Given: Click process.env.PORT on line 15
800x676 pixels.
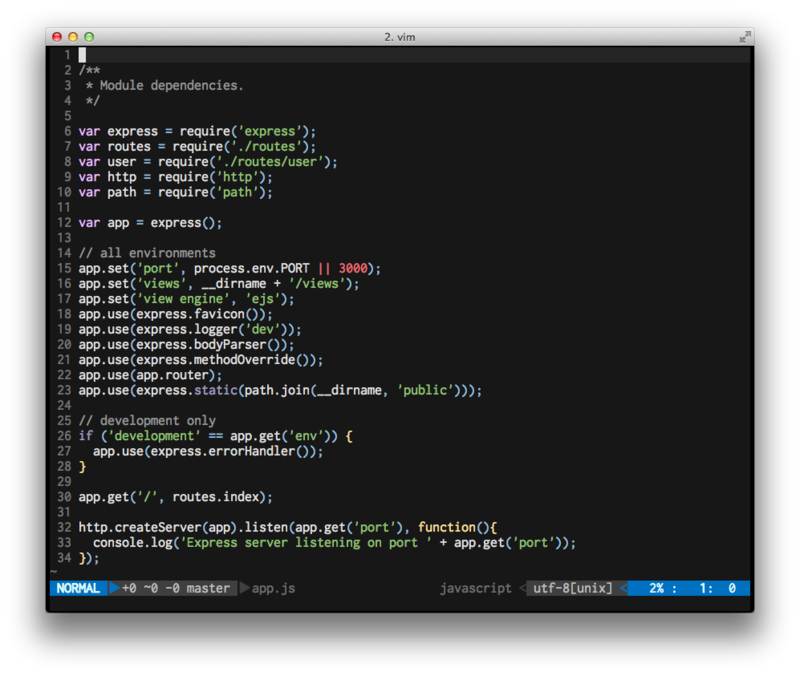Looking at the screenshot, I should coord(252,268).
